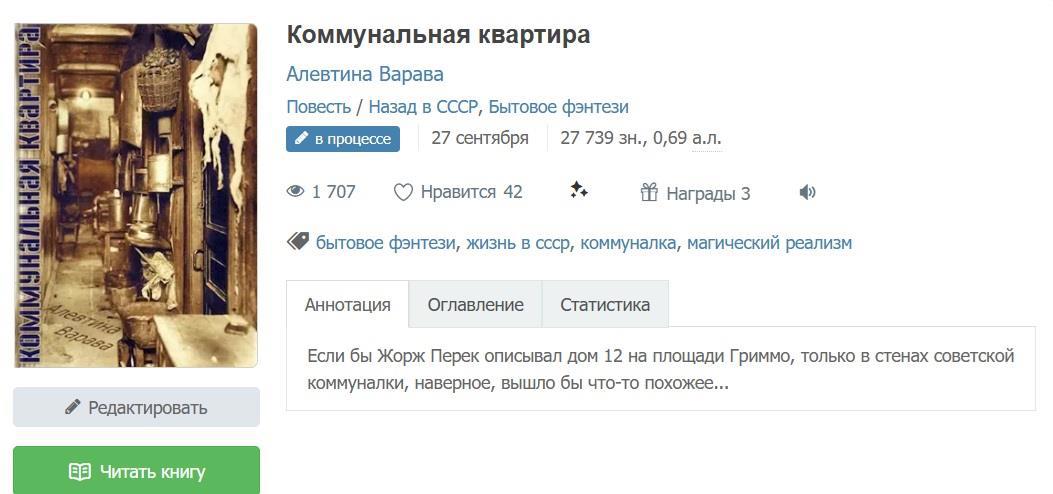Click the open book icon
The height and width of the screenshot is (494, 1053).
tap(79, 471)
